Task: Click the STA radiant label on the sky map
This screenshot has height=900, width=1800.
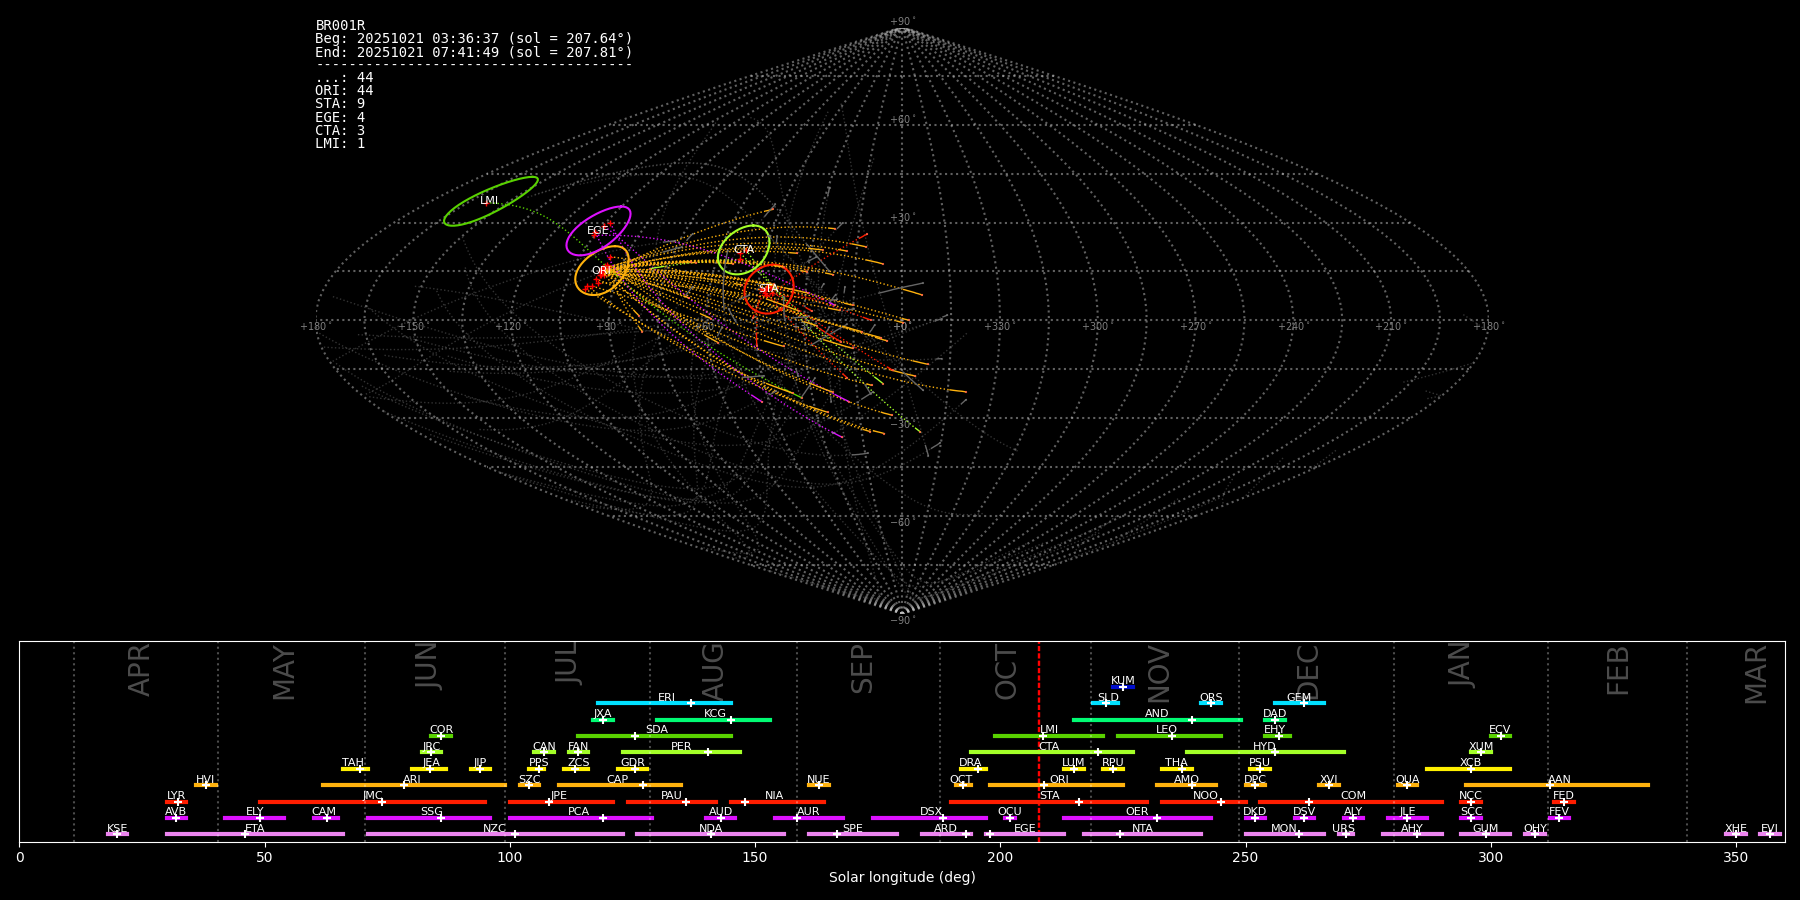Action: [768, 289]
